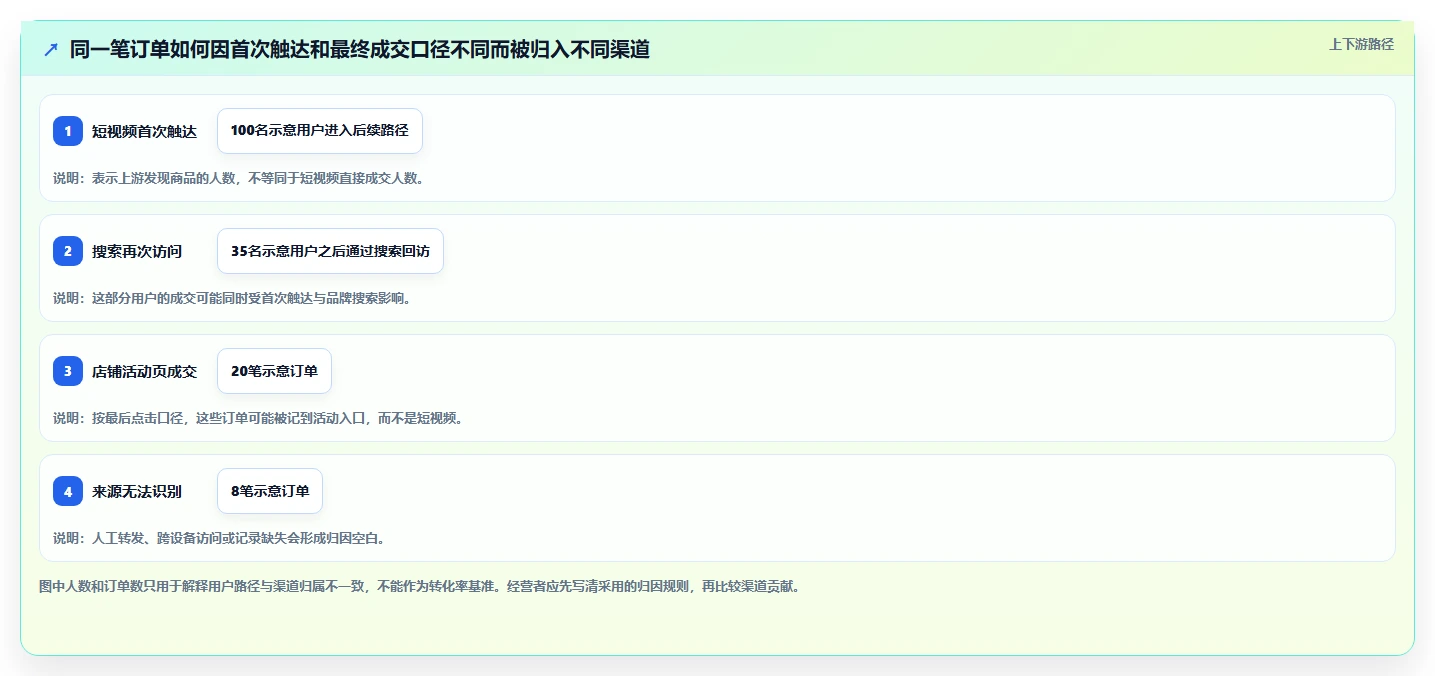Image resolution: width=1435 pixels, height=676 pixels.
Task: Click the step 1 number badge
Action: [68, 131]
